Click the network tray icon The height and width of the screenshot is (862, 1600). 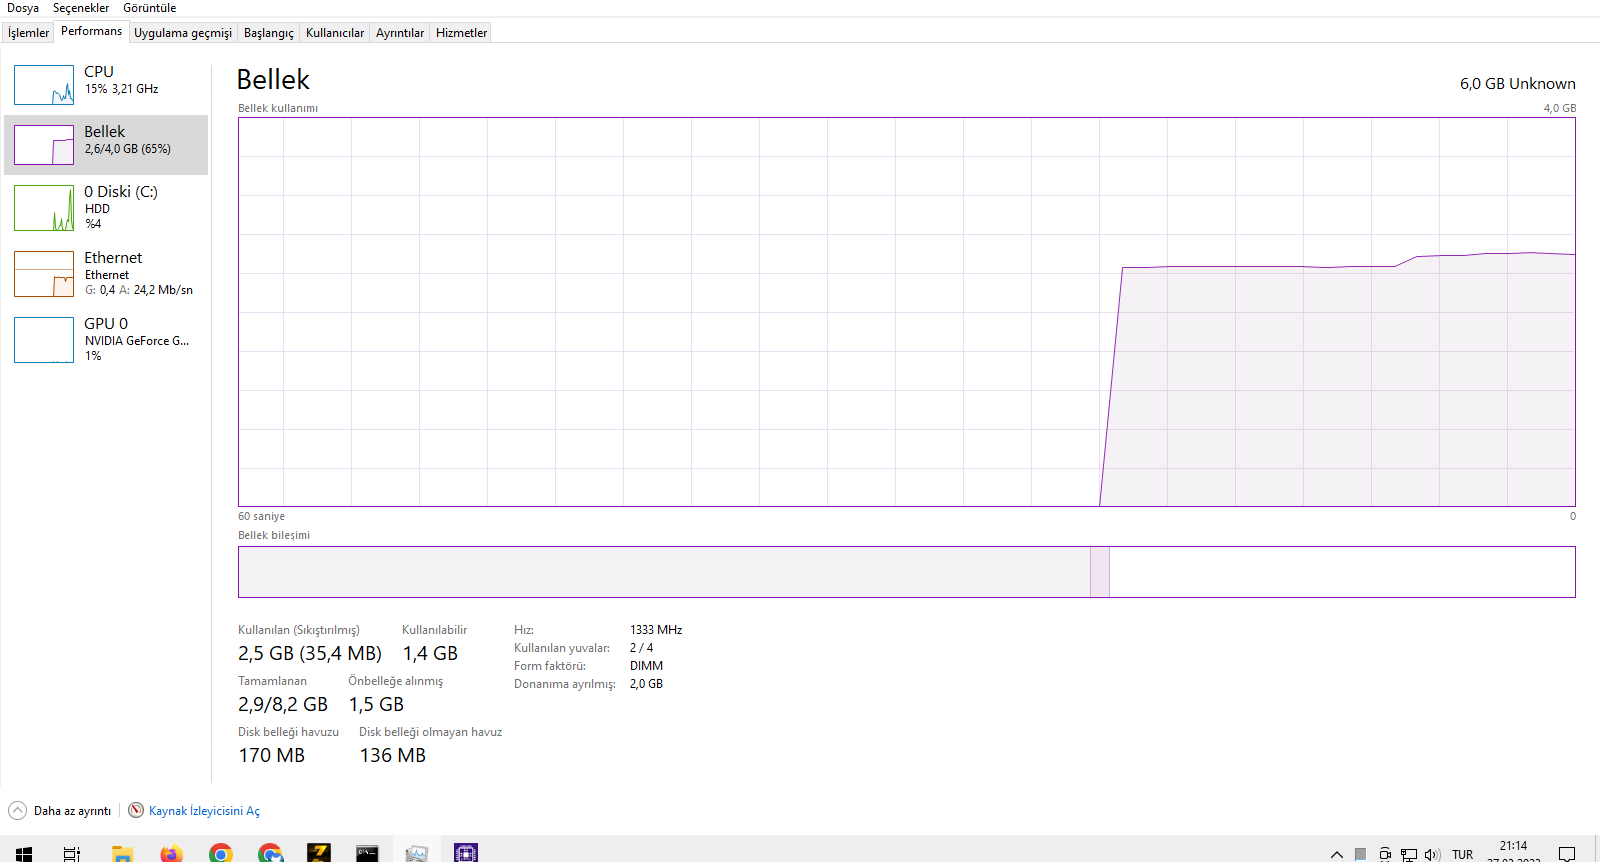point(1409,854)
